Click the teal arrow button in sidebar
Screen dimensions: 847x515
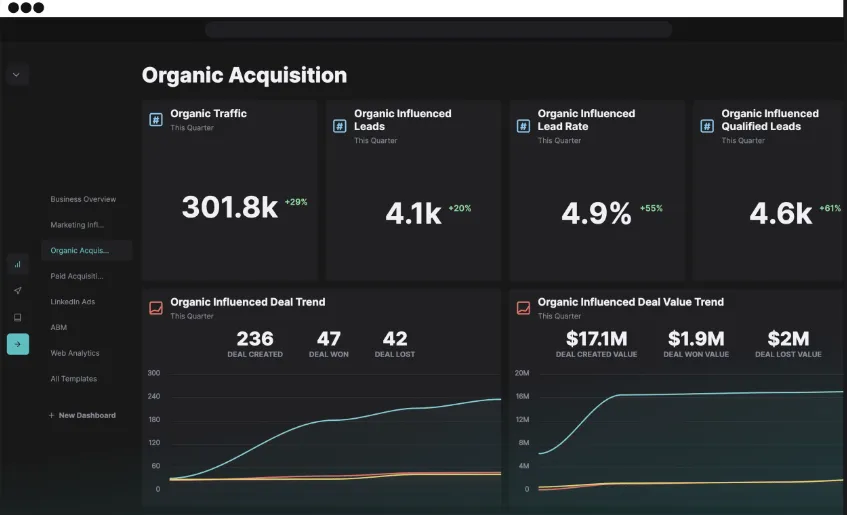pyautogui.click(x=18, y=344)
